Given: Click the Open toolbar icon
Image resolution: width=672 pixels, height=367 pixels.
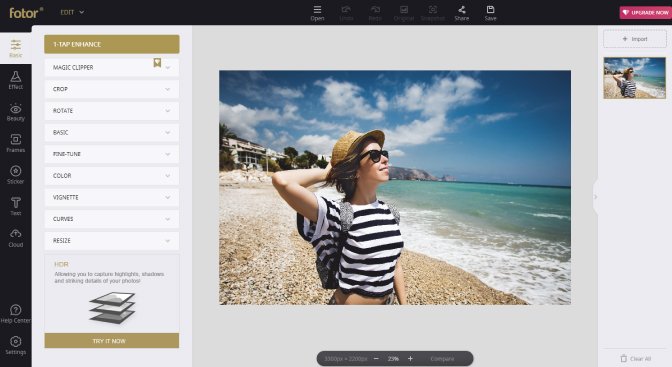Looking at the screenshot, I should [x=317, y=13].
